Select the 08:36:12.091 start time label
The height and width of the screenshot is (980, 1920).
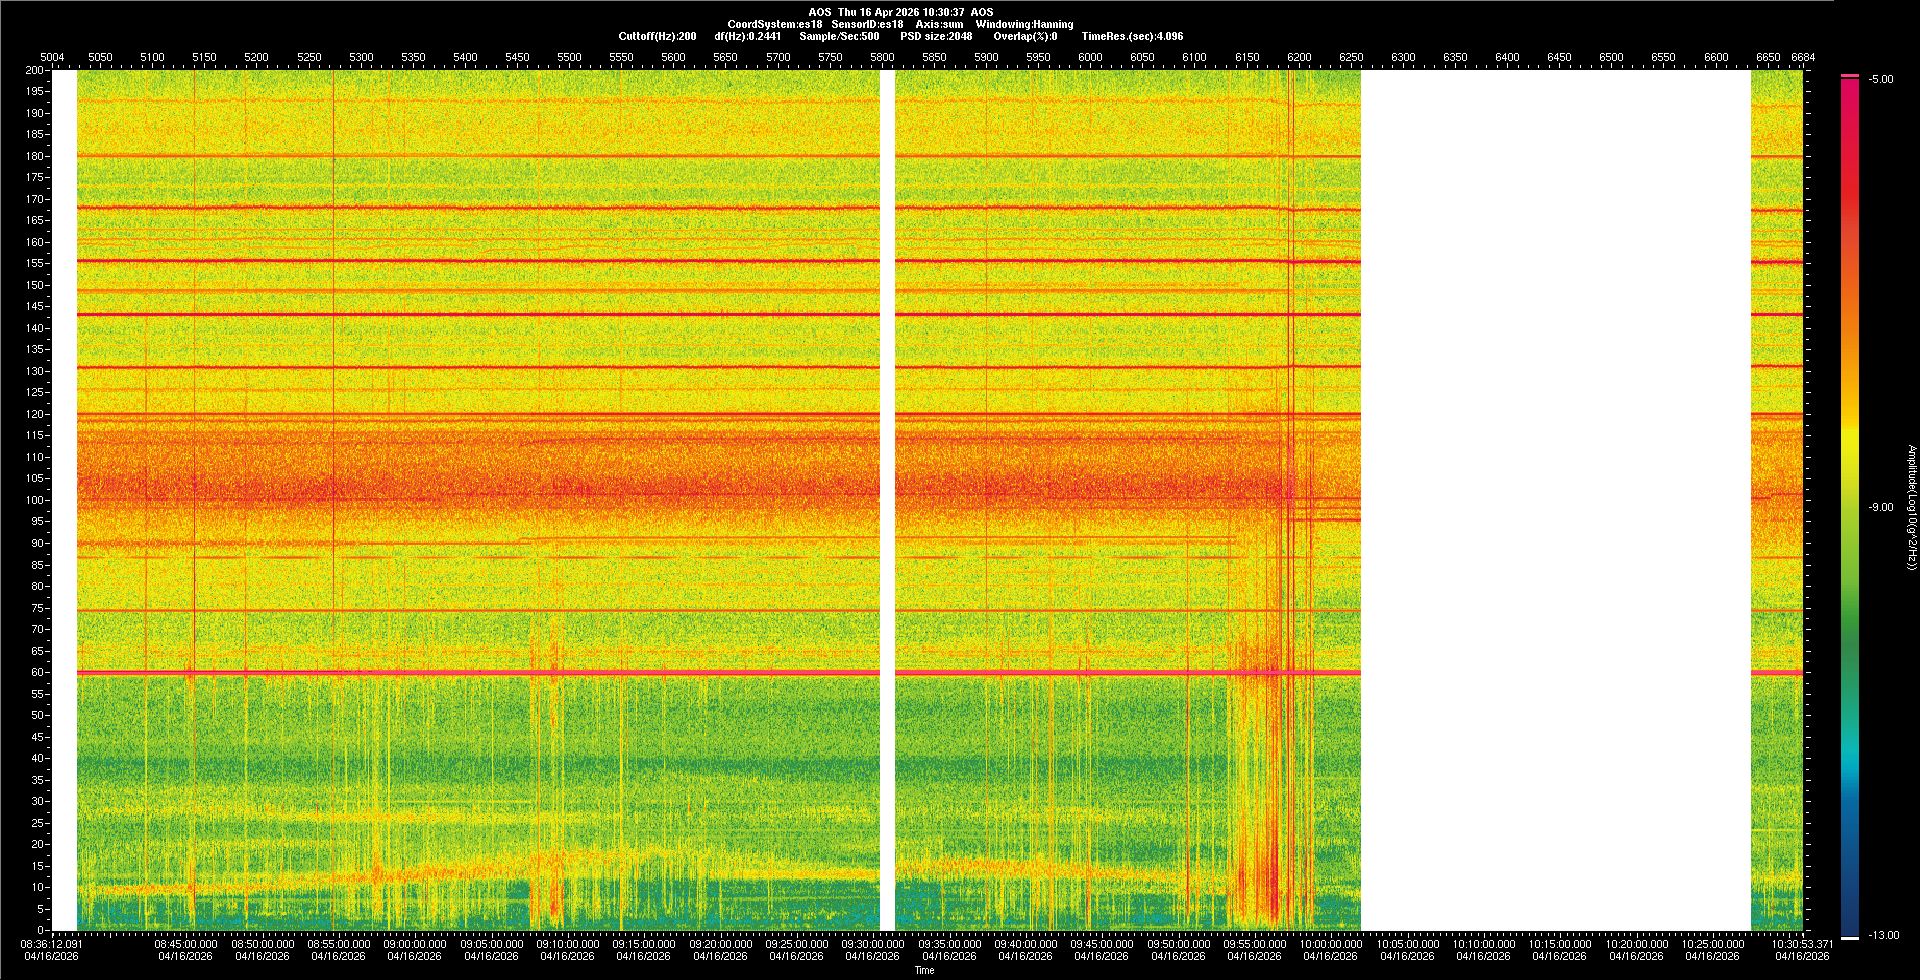pyautogui.click(x=53, y=944)
